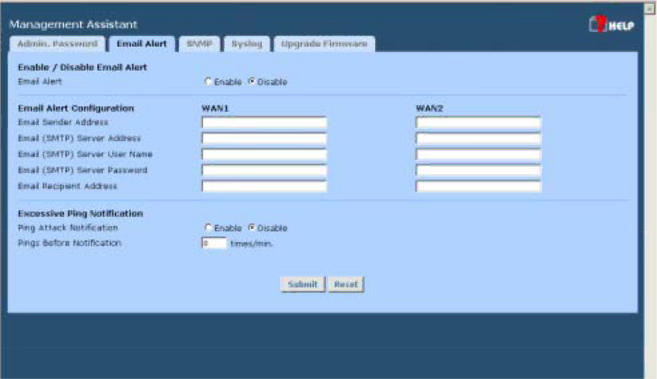
Task: Click WAN2 Email Recipient Address field
Action: [x=478, y=186]
